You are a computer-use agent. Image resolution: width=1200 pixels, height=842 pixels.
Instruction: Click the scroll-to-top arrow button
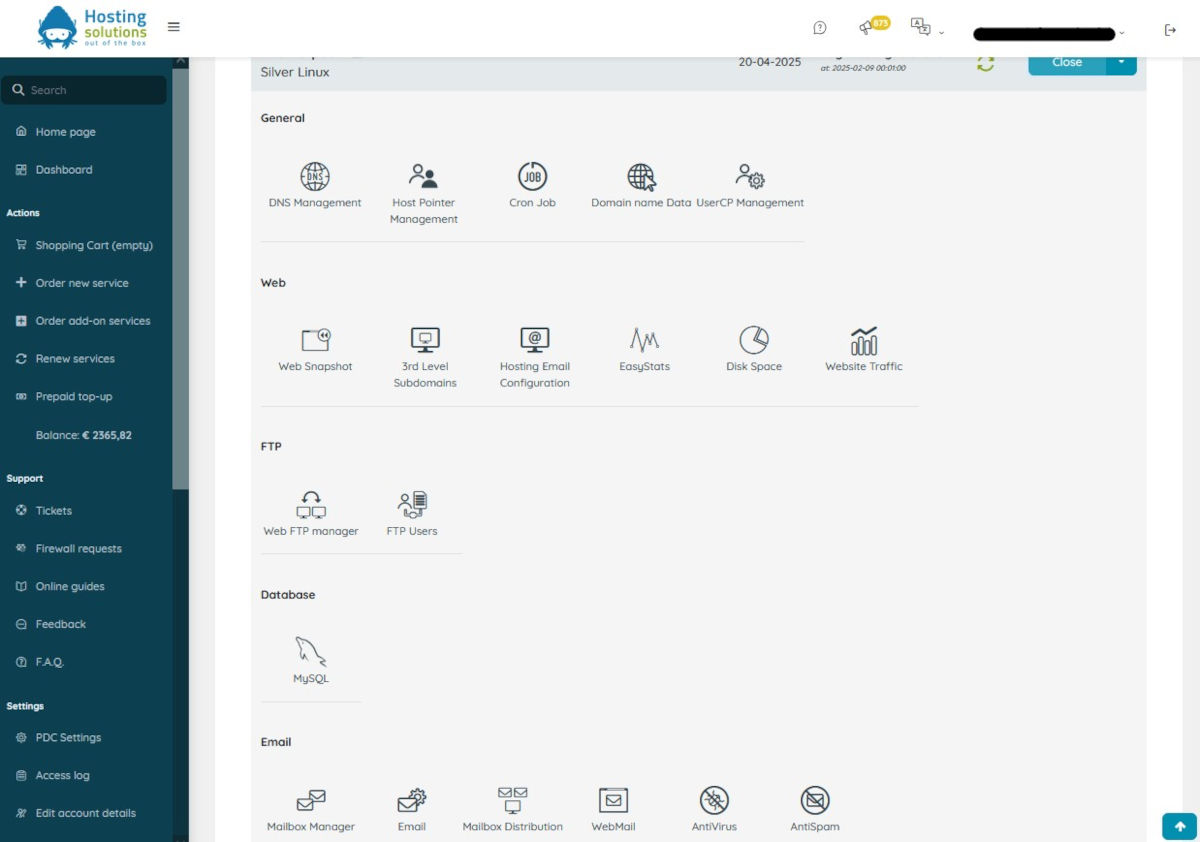click(x=1179, y=826)
